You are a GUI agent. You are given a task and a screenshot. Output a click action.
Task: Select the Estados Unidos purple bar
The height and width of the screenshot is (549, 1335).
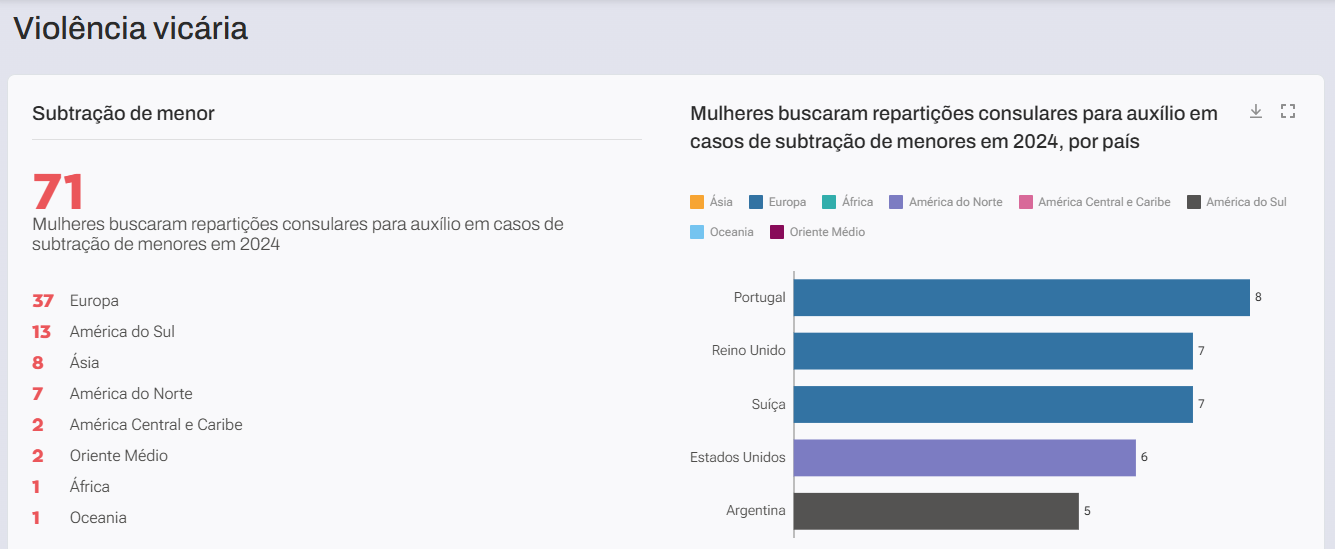pyautogui.click(x=965, y=457)
